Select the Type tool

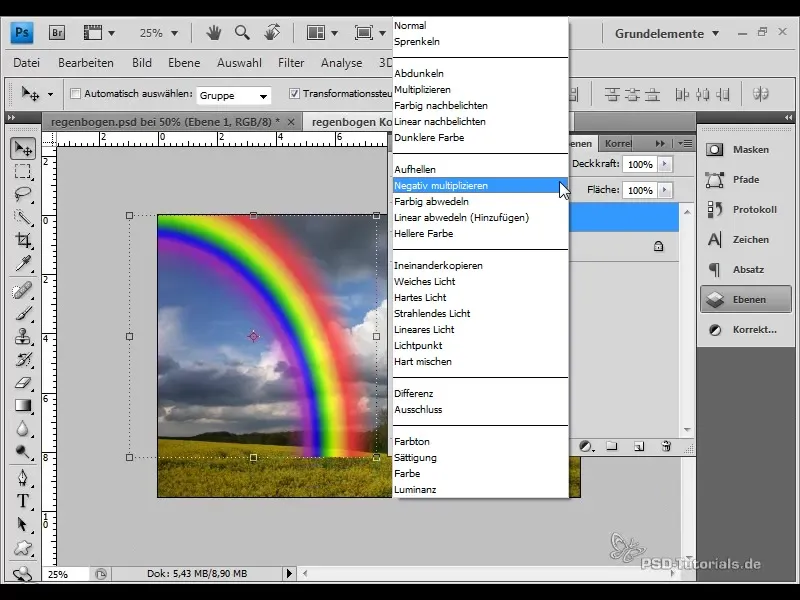(x=23, y=501)
